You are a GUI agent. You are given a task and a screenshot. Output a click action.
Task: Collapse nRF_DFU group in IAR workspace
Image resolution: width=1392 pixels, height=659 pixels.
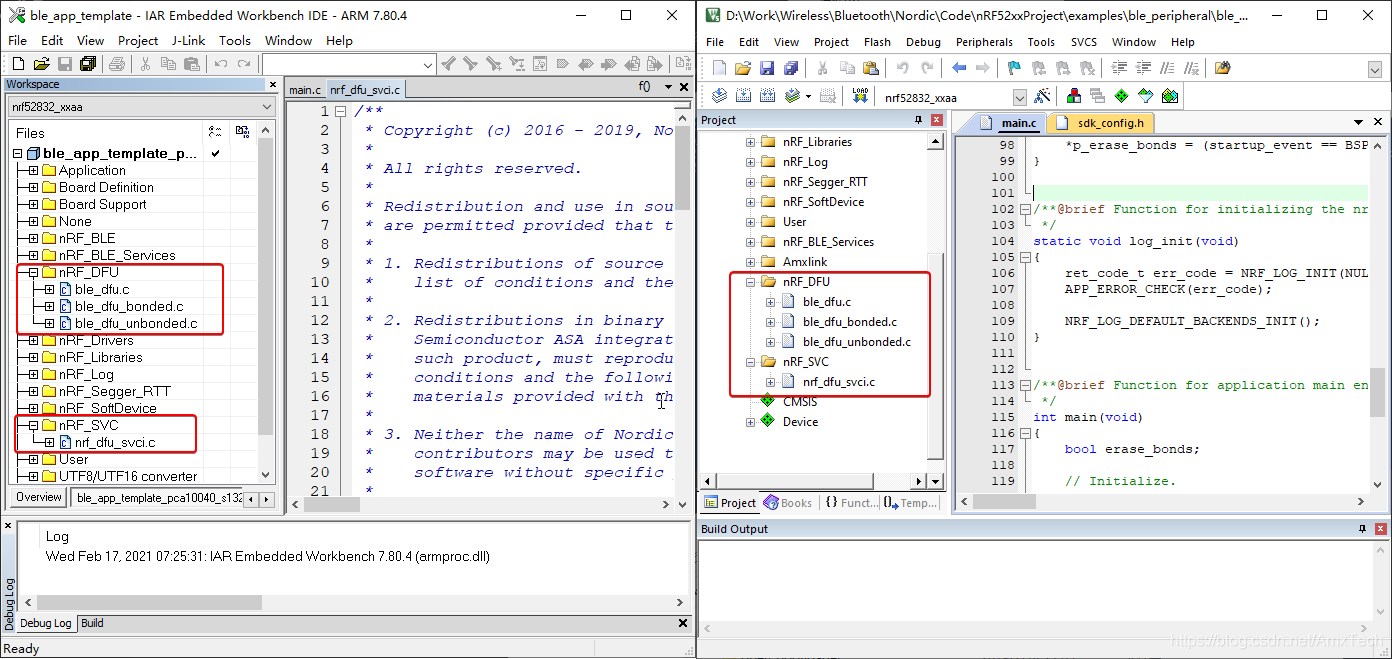[33, 272]
